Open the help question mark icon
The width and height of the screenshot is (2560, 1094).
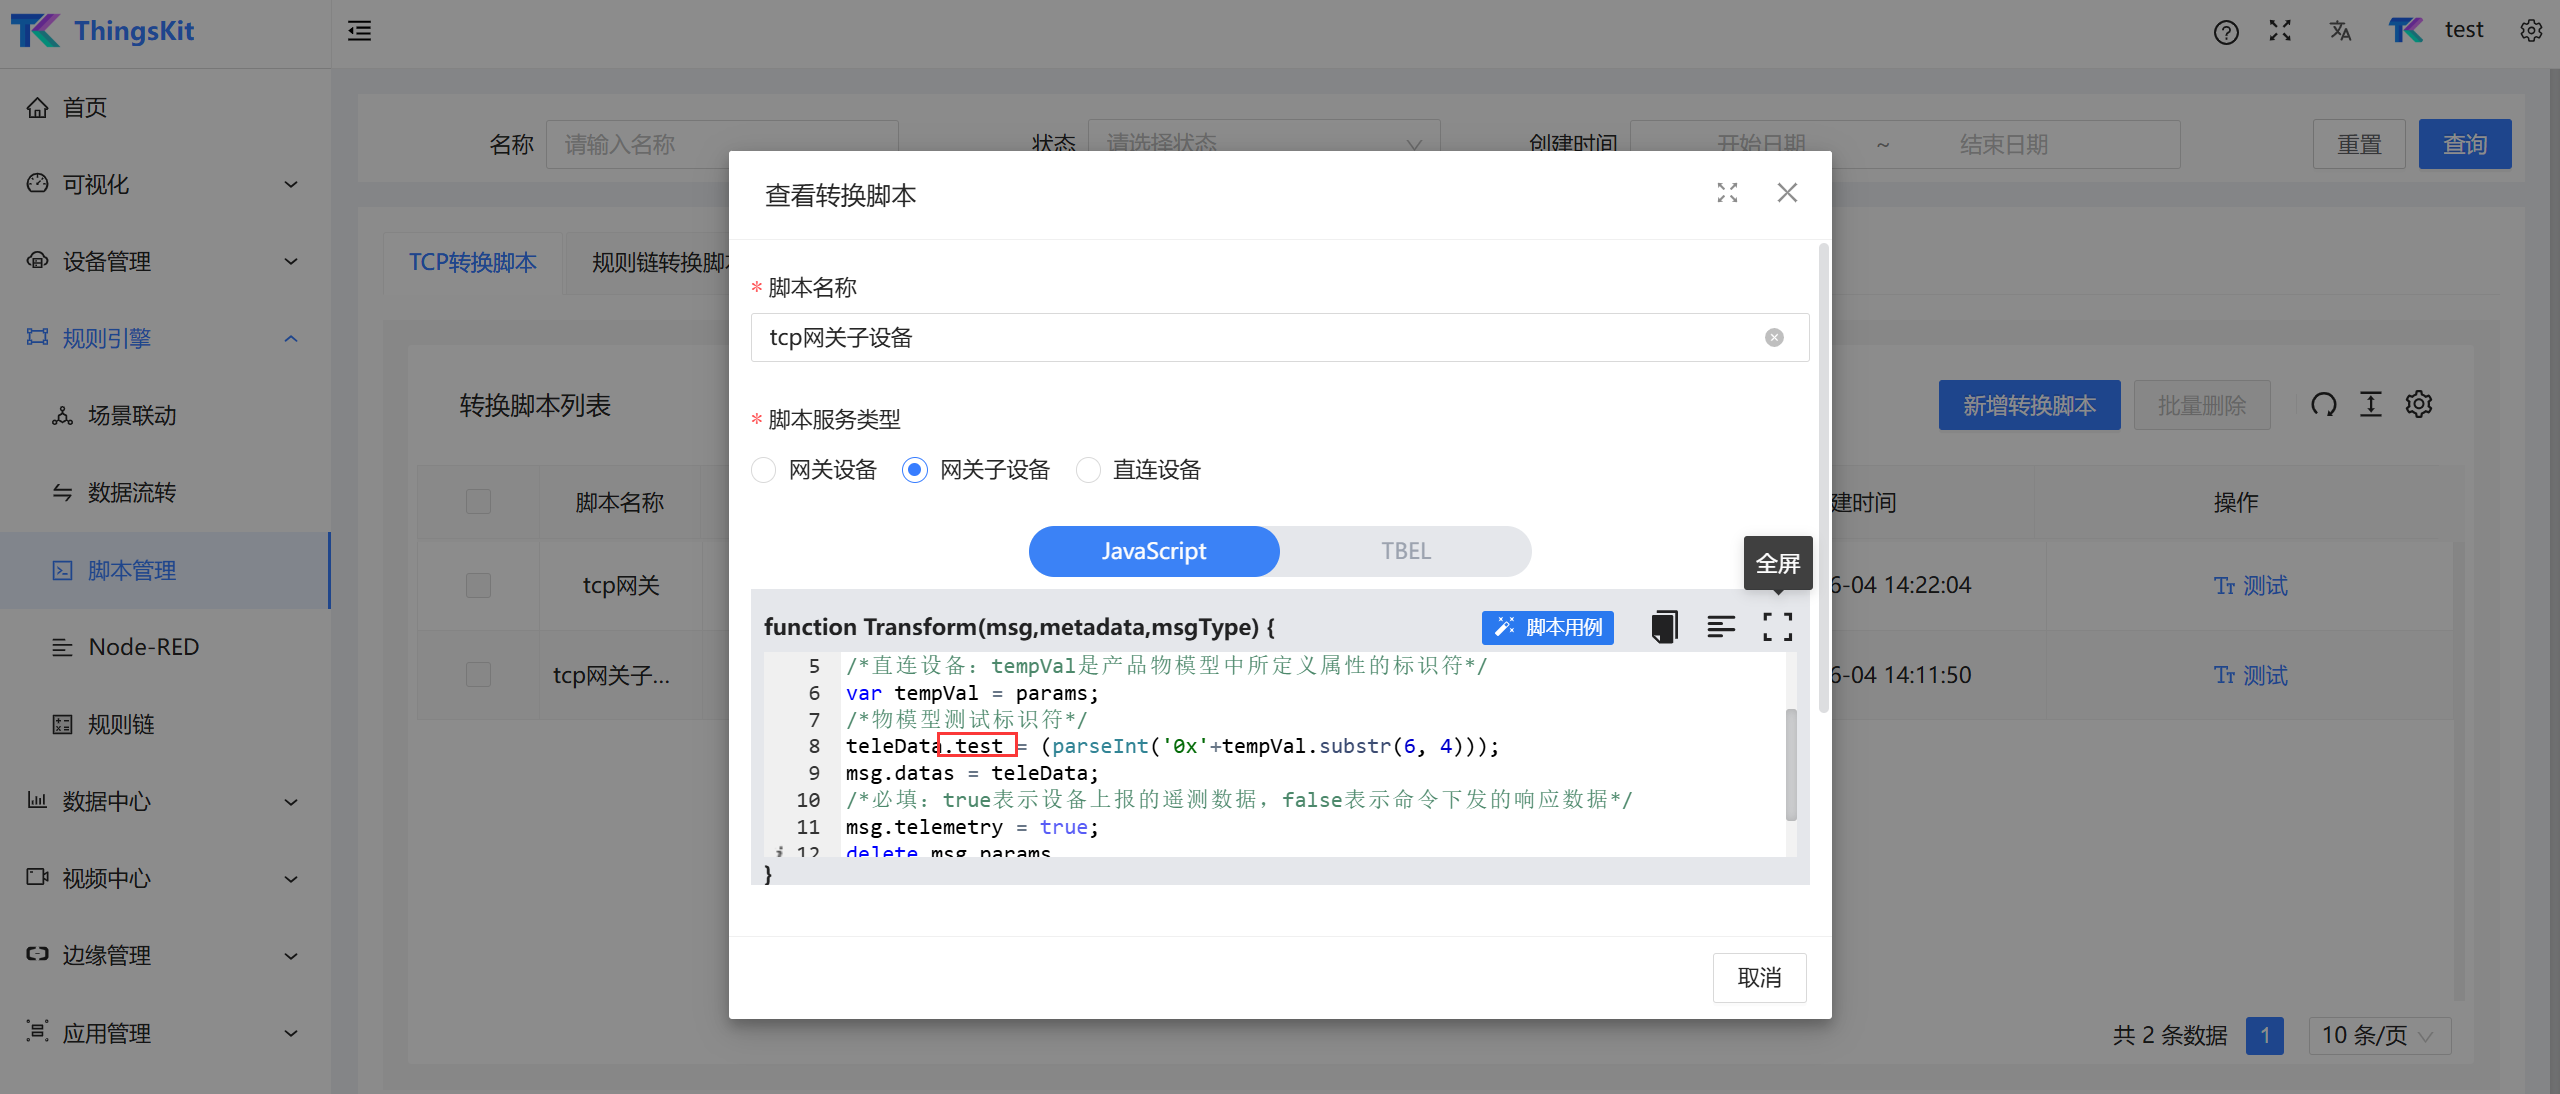pos(2226,32)
